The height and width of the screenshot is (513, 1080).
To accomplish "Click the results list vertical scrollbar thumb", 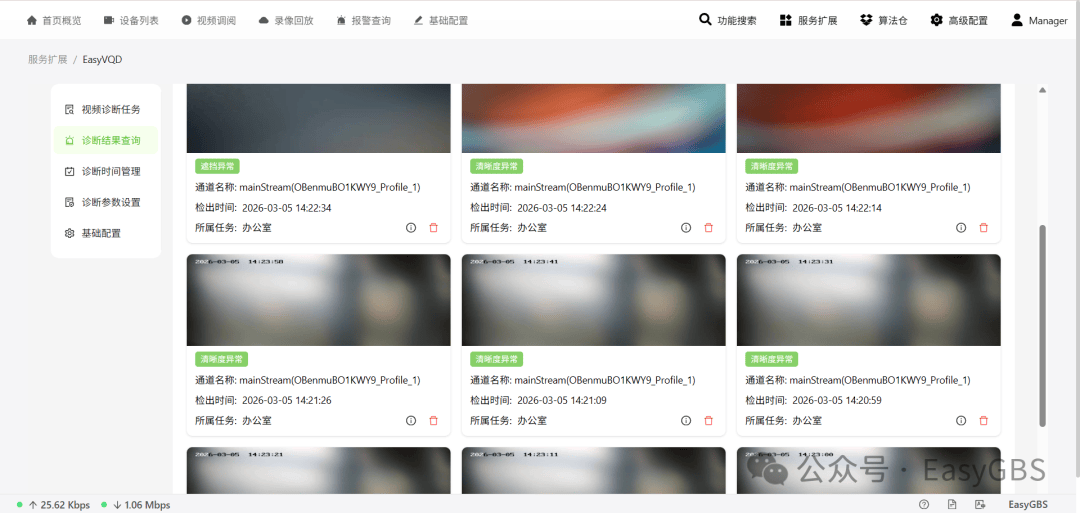I will click(x=1042, y=326).
